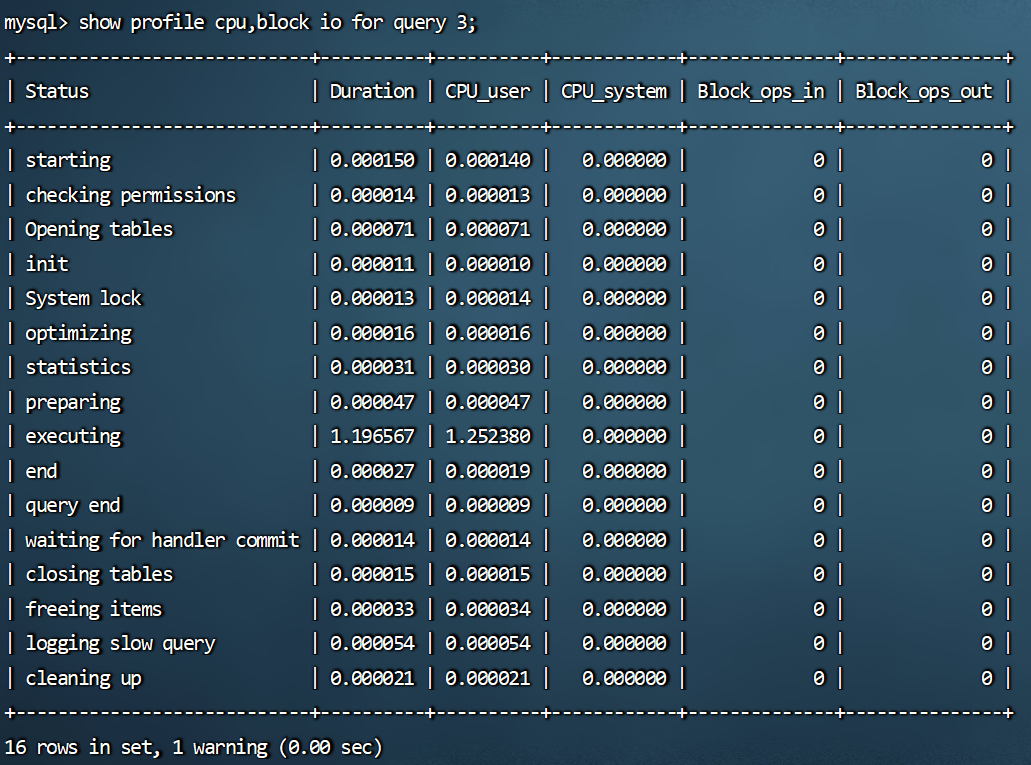Click the starting duration value 0.000150

[372, 160]
